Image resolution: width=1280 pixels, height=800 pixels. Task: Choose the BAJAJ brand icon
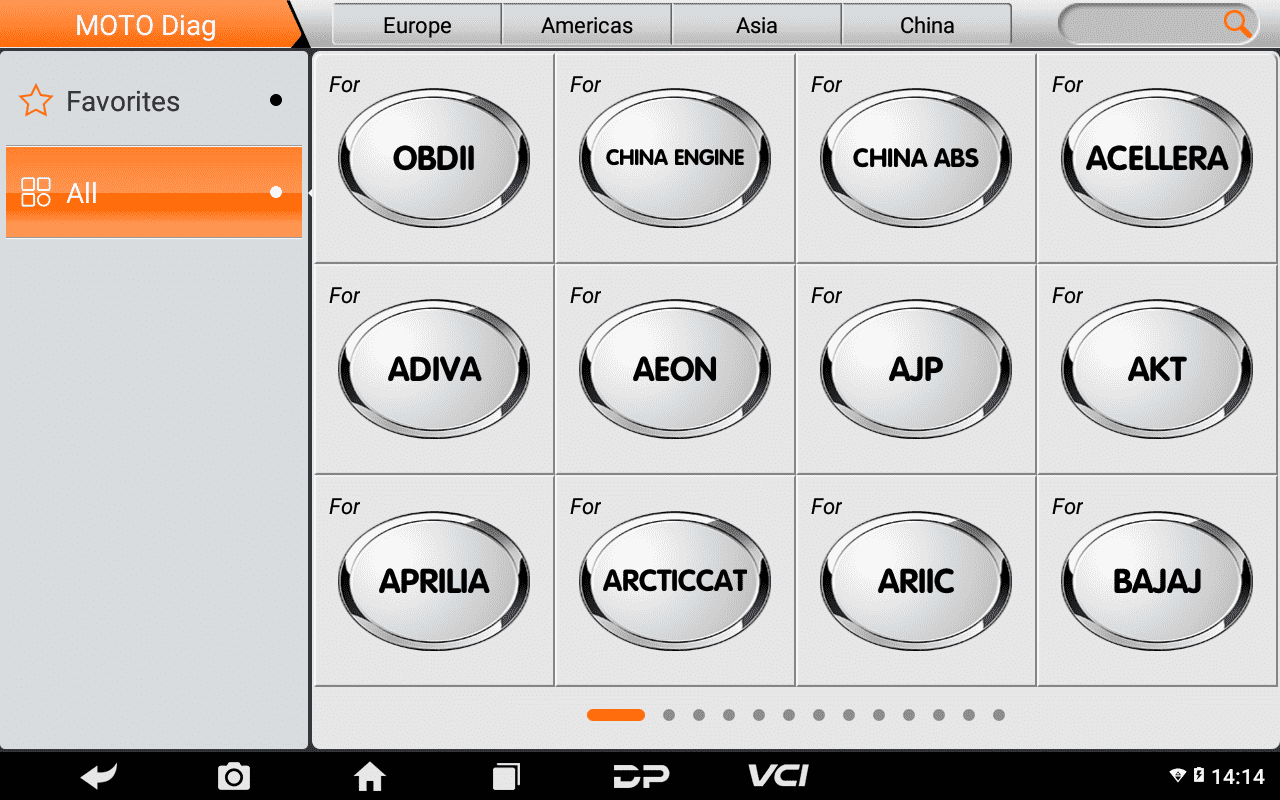1157,581
